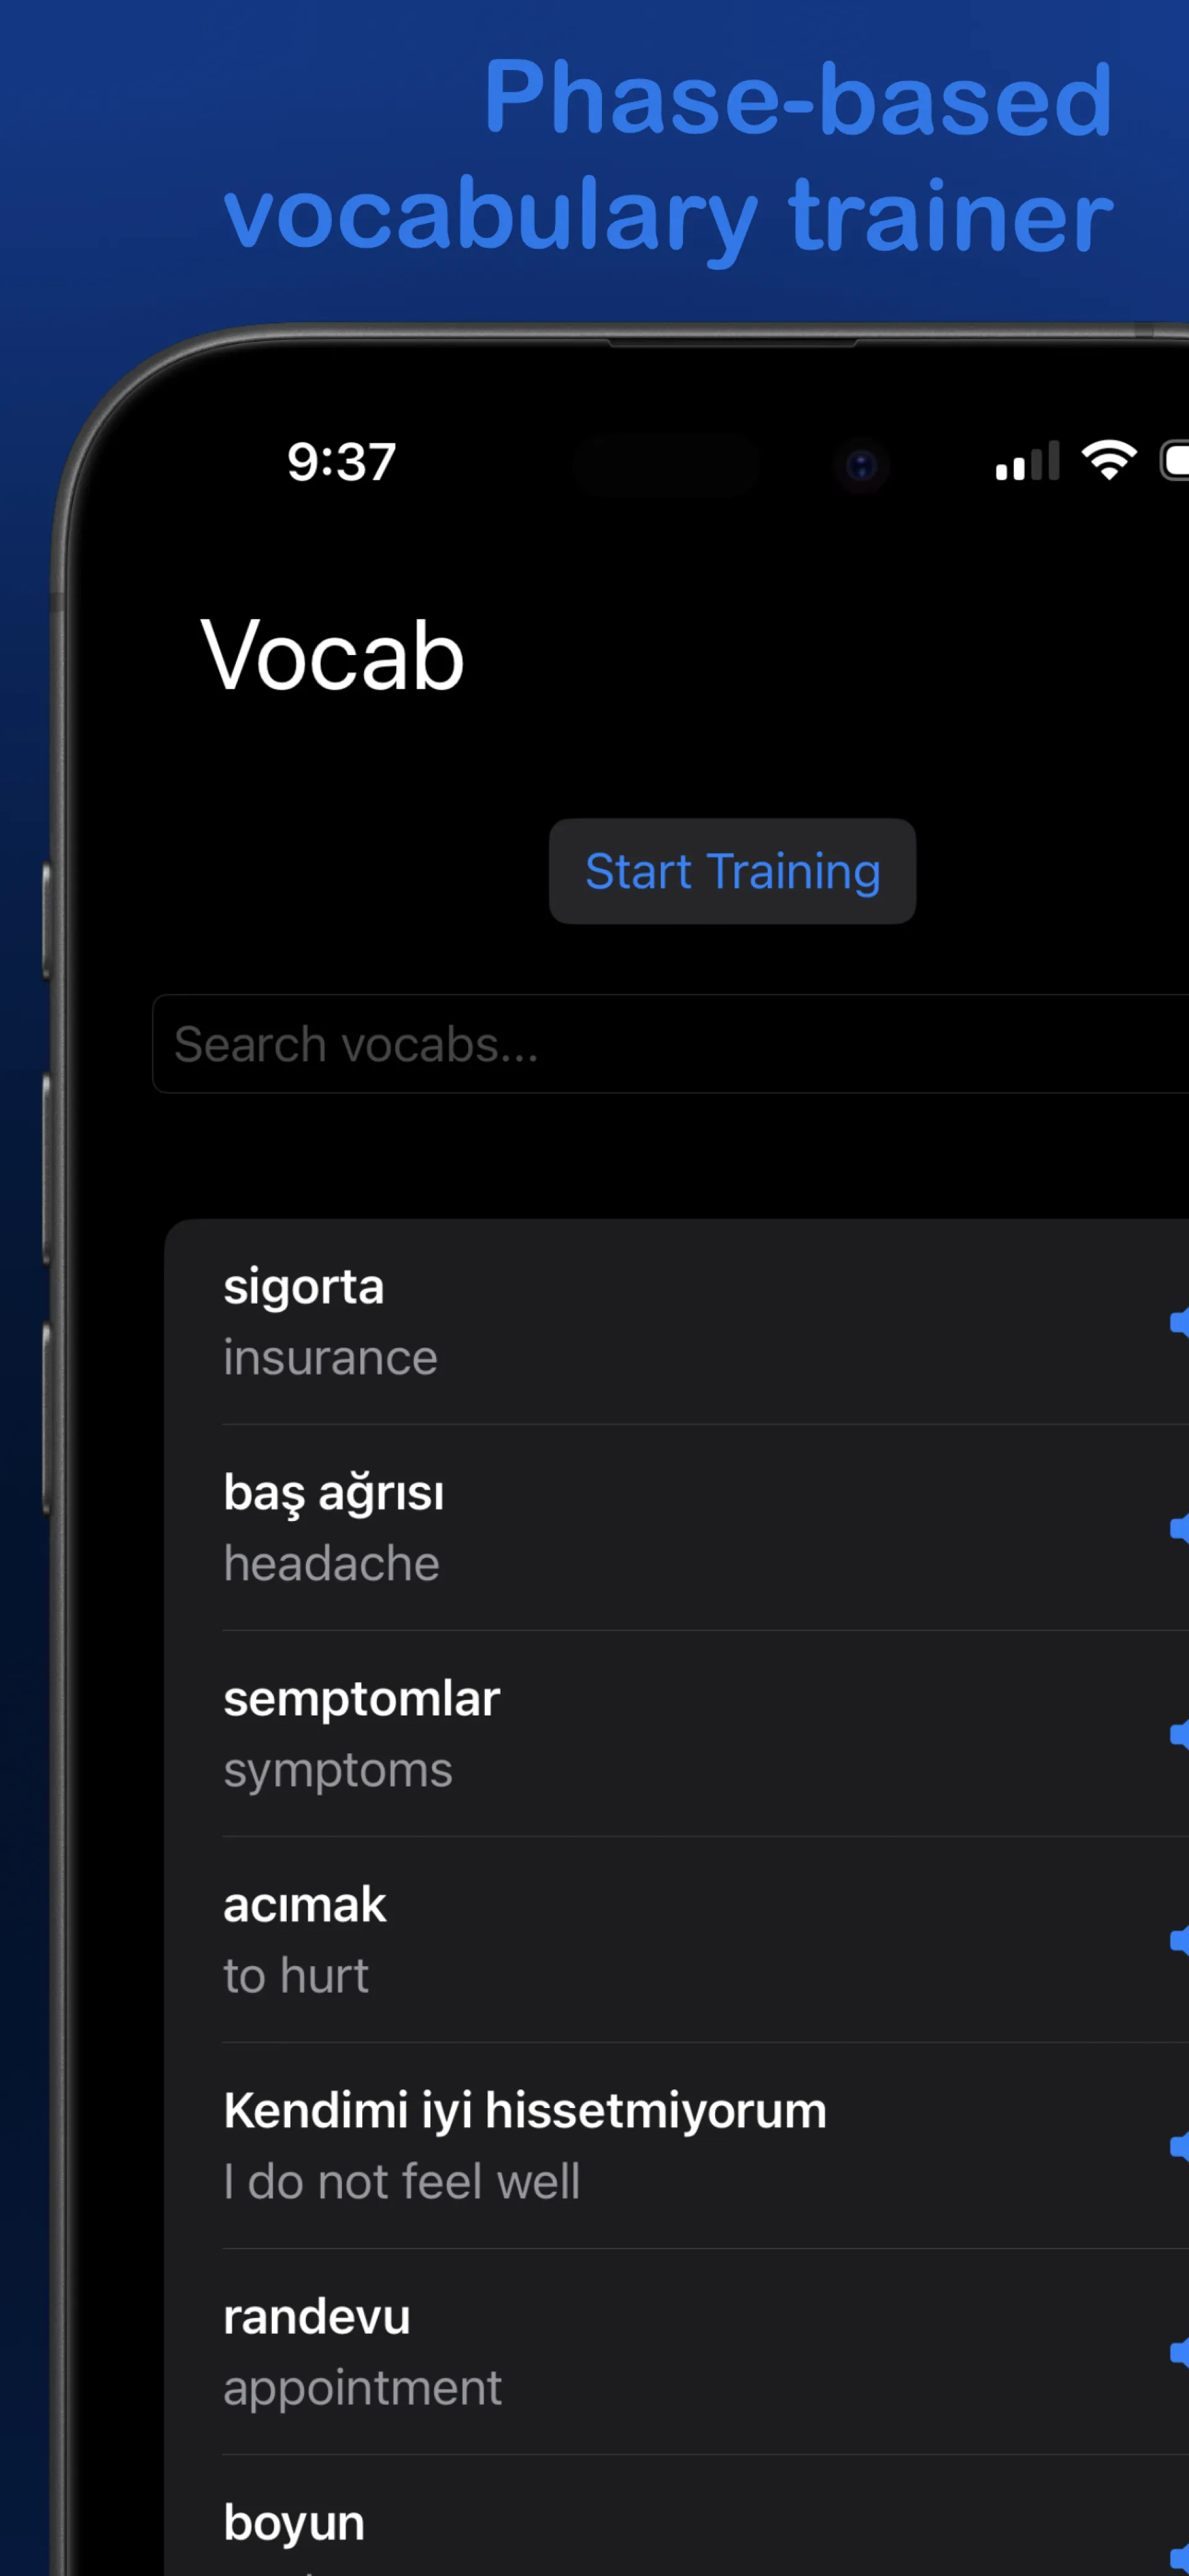Hear pronunciation of acımak
Screen dimensions: 1189x2576
(1179, 1940)
